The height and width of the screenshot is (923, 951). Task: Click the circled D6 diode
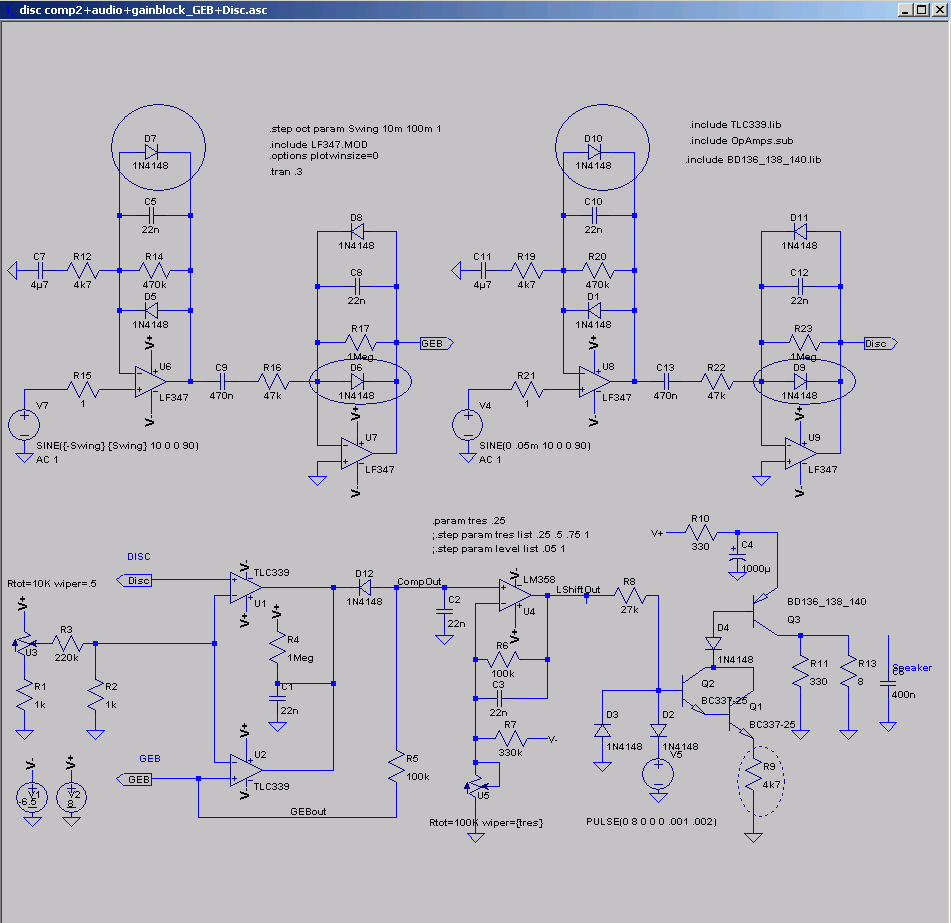point(357,381)
